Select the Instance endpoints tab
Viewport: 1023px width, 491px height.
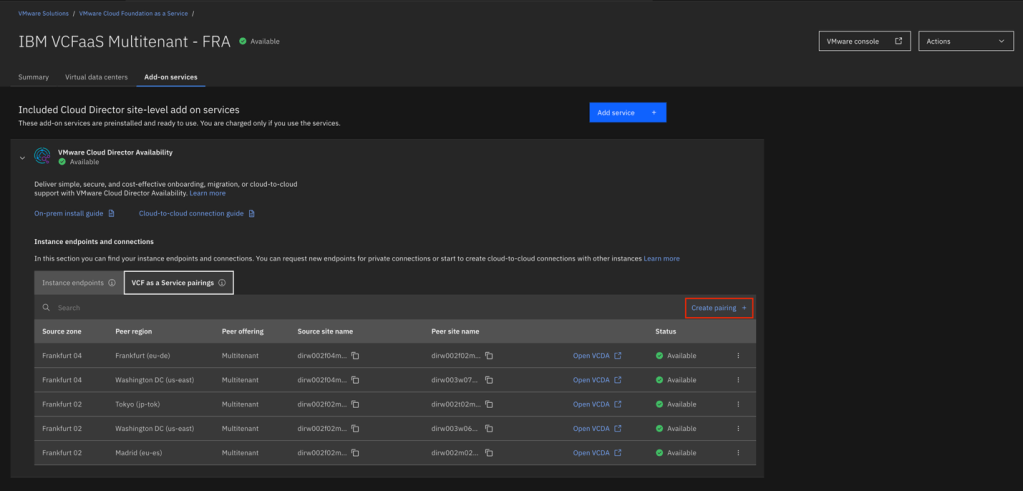[71, 283]
